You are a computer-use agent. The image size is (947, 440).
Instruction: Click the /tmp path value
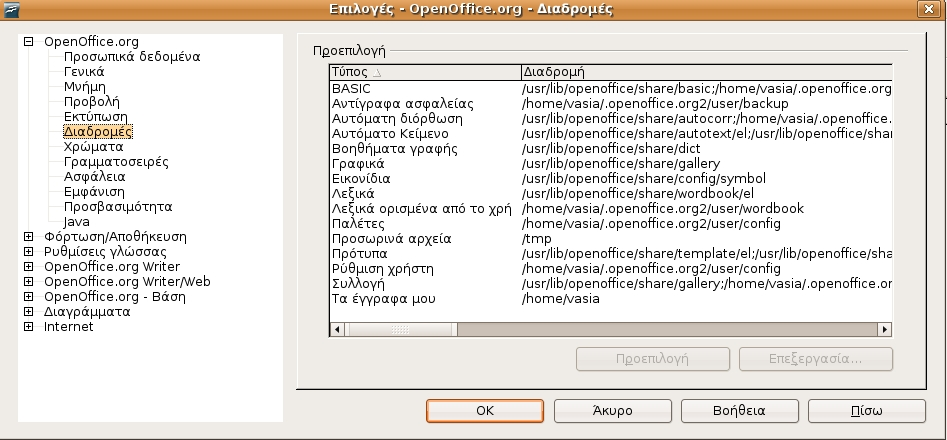click(537, 238)
